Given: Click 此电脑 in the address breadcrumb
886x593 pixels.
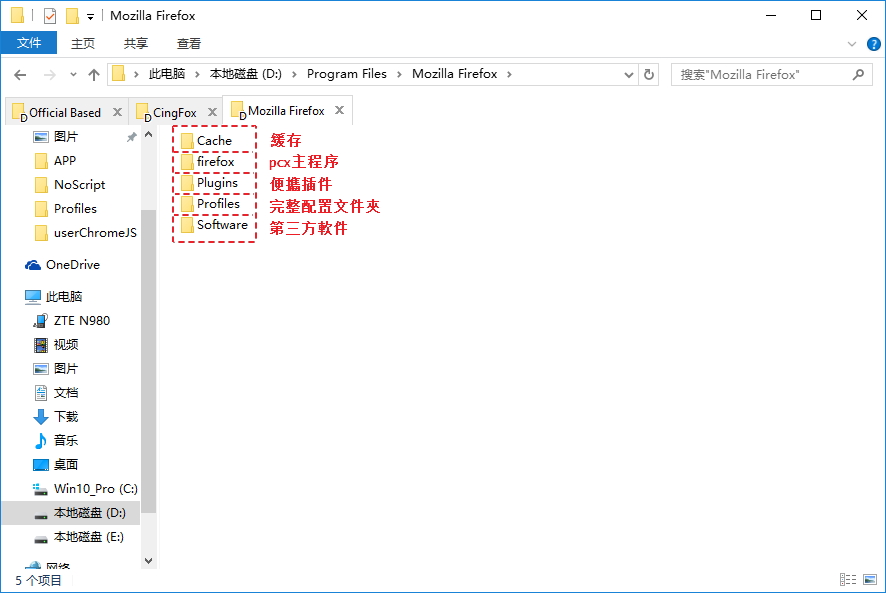Looking at the screenshot, I should (x=167, y=74).
